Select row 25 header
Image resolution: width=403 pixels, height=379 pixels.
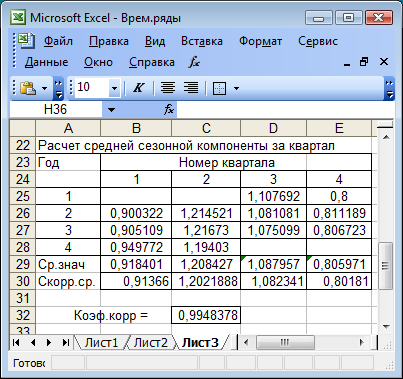(22, 196)
